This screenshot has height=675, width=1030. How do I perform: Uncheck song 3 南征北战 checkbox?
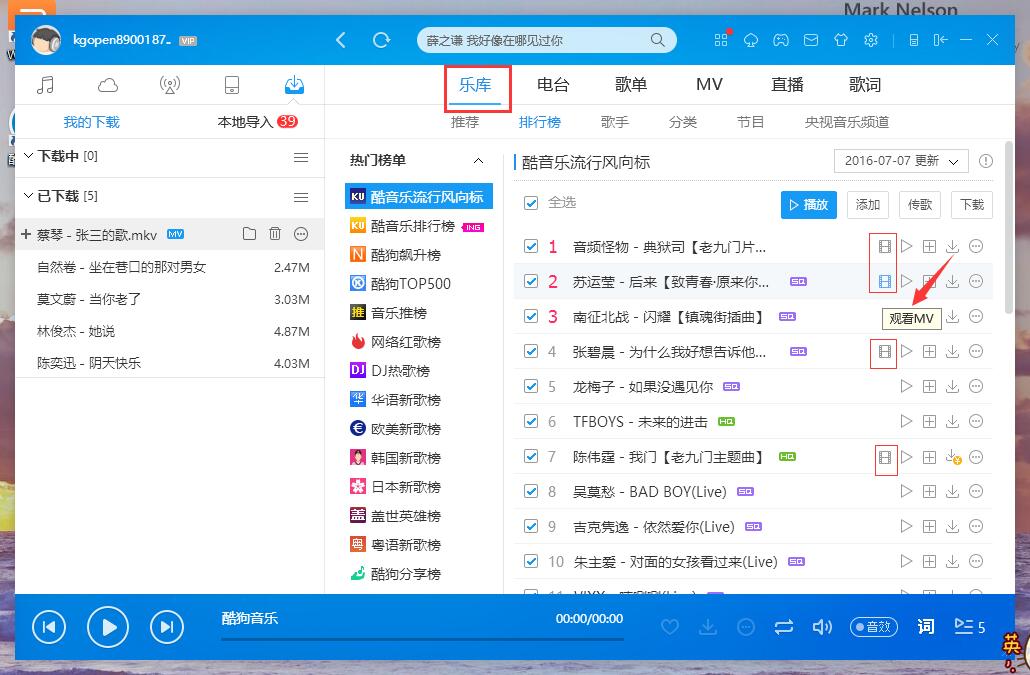[x=531, y=316]
